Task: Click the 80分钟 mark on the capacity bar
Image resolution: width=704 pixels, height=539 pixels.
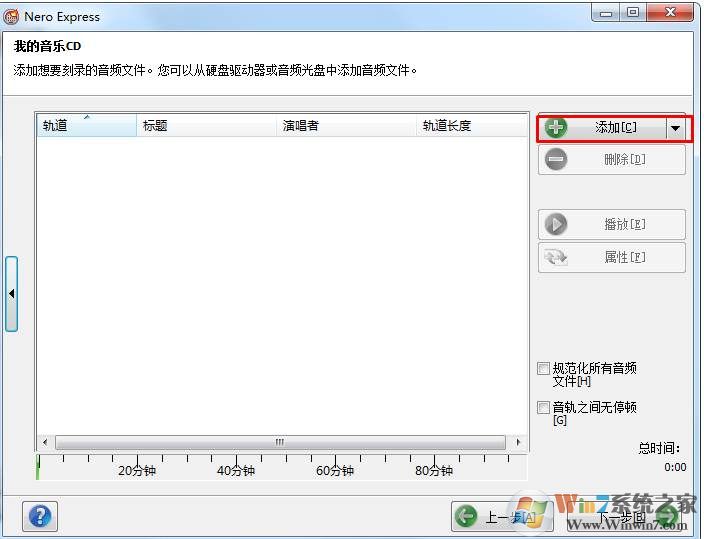Action: 434,471
